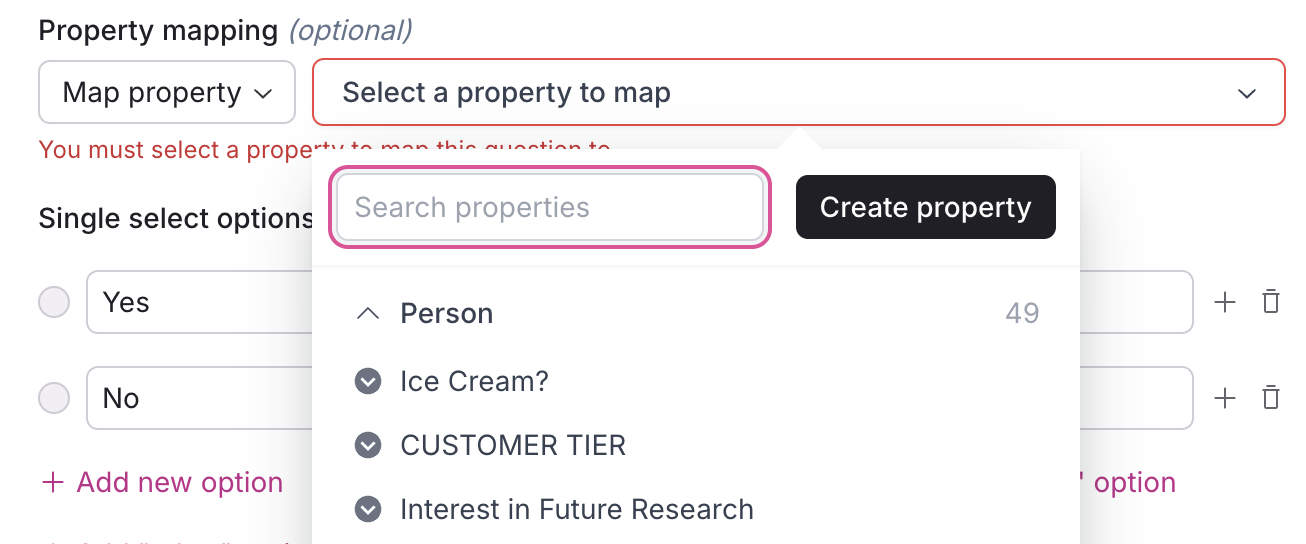The image size is (1306, 544).
Task: Click the partially hidden 'option' link on the right
Action: pos(1134,483)
